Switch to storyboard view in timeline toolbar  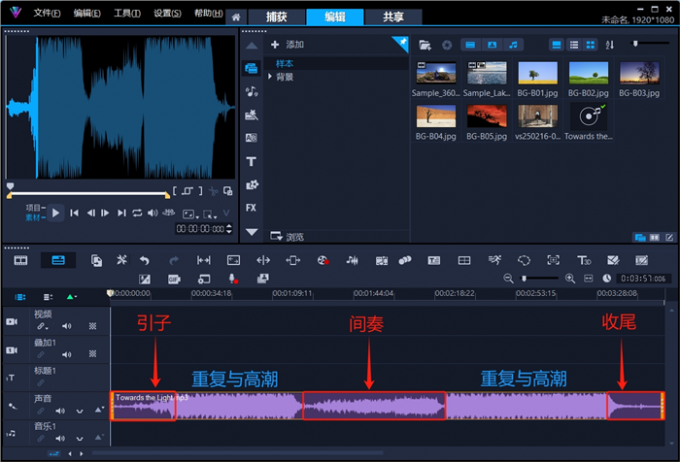(x=20, y=260)
